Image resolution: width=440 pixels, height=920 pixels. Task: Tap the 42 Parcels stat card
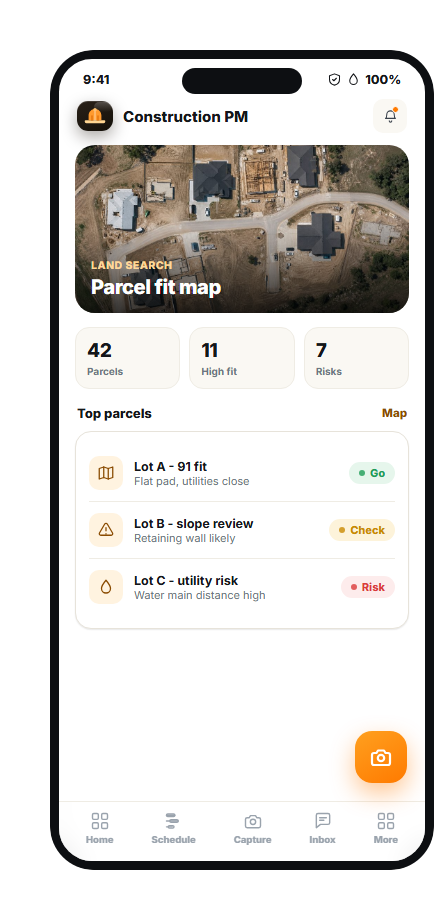127,358
